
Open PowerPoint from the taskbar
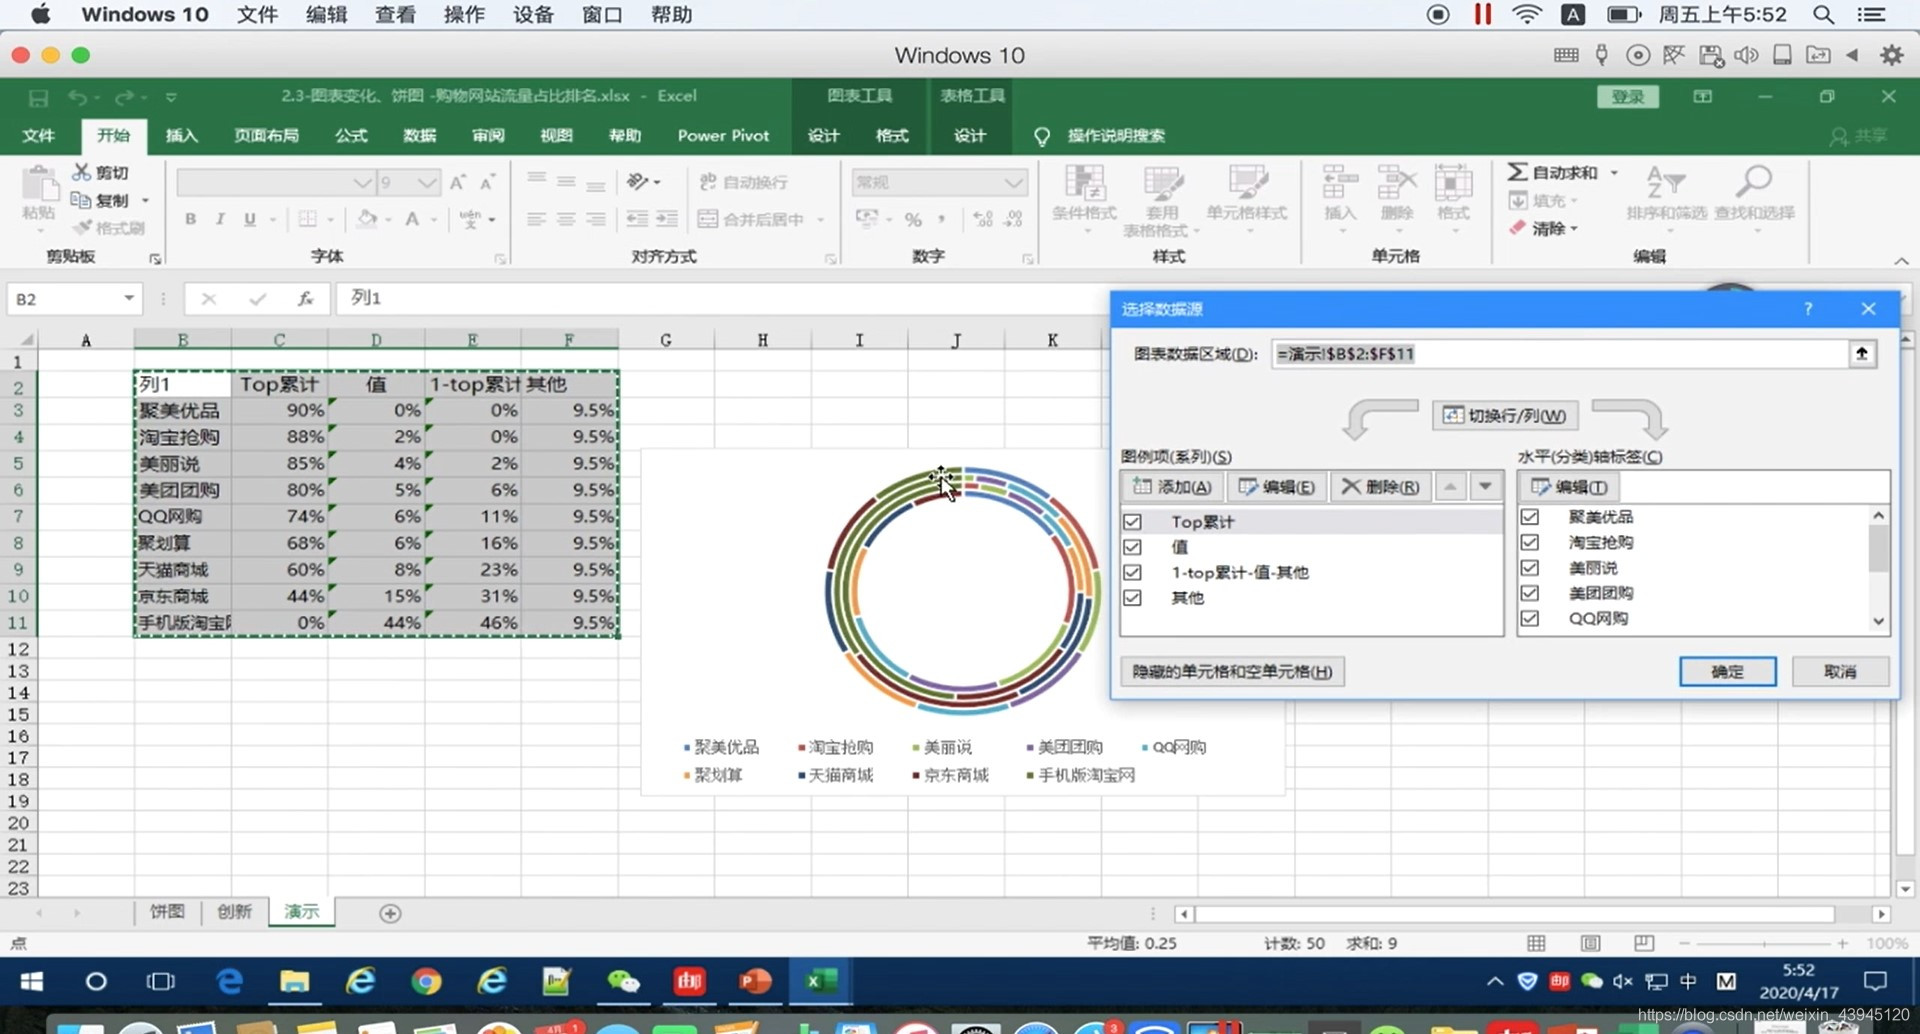755,982
